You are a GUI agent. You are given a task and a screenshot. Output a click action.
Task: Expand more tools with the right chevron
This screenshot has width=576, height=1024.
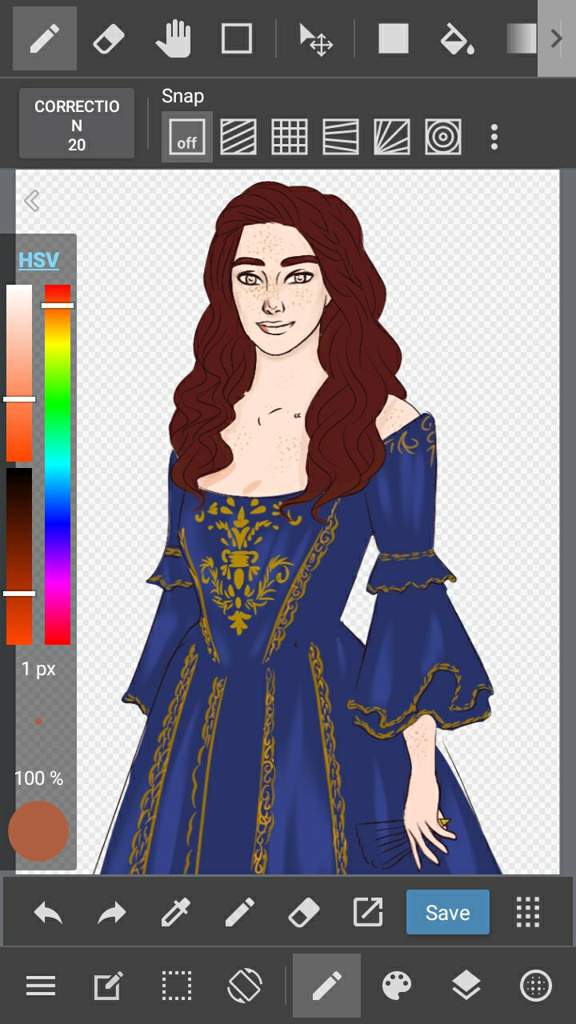pyautogui.click(x=556, y=39)
